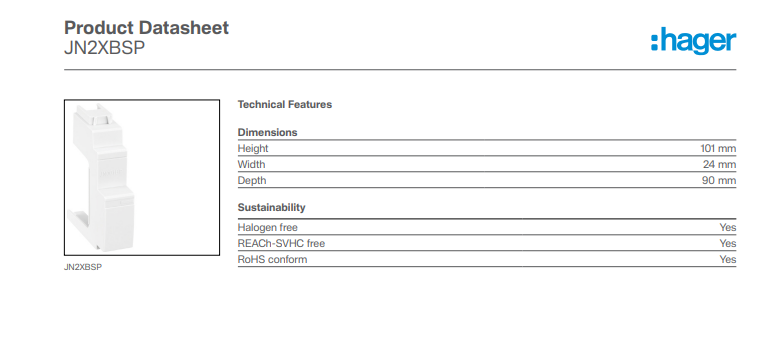
Task: Click the Product Datasheet title
Action: (147, 28)
